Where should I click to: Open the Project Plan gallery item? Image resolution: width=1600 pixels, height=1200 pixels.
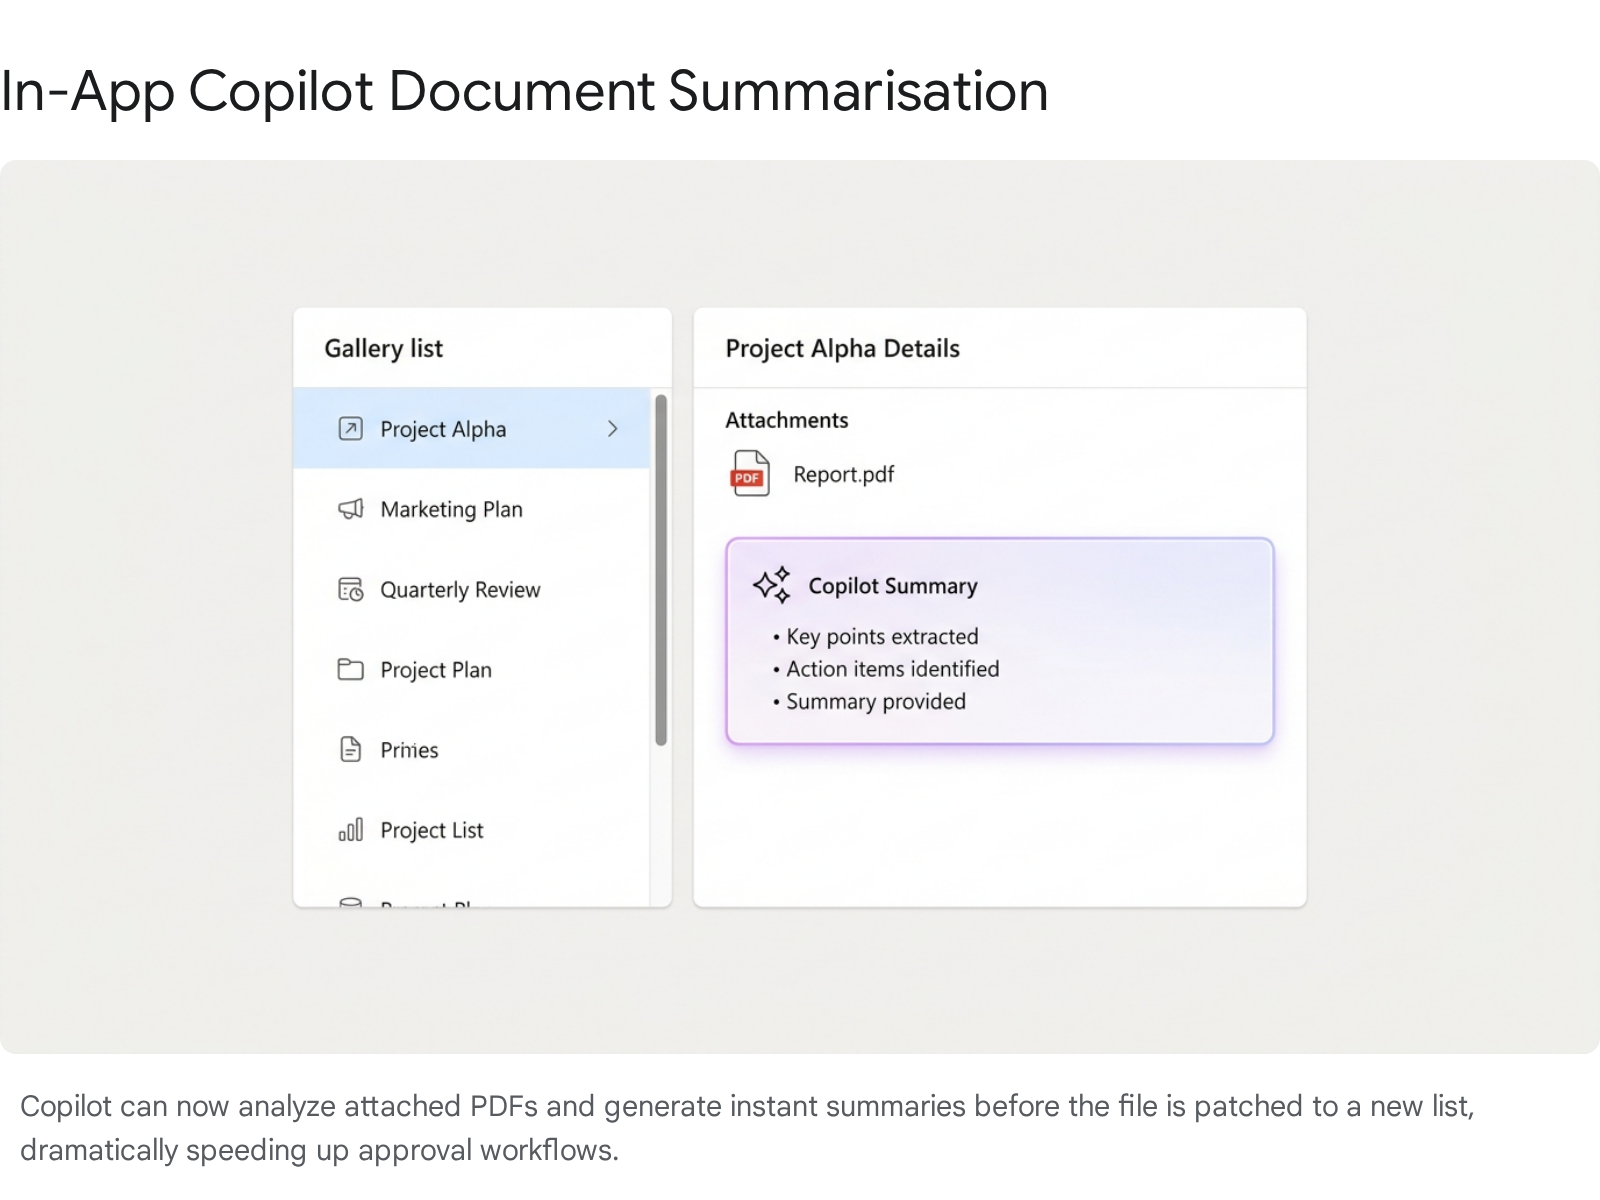click(x=436, y=670)
